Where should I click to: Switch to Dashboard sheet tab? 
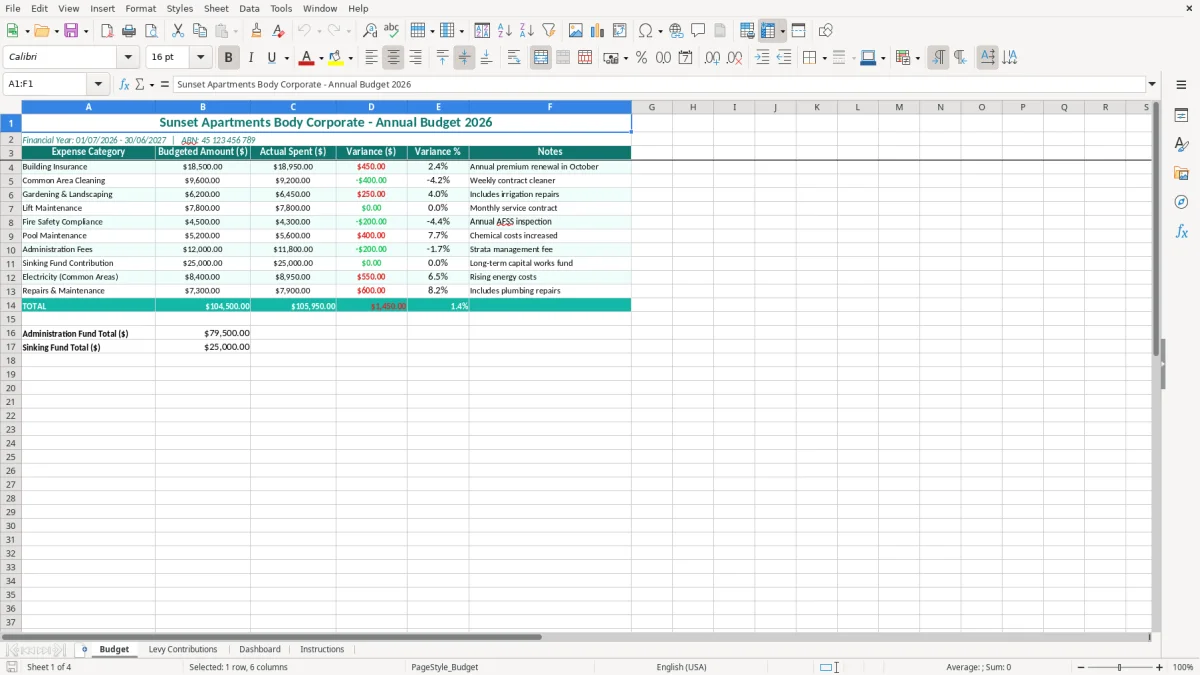point(260,650)
